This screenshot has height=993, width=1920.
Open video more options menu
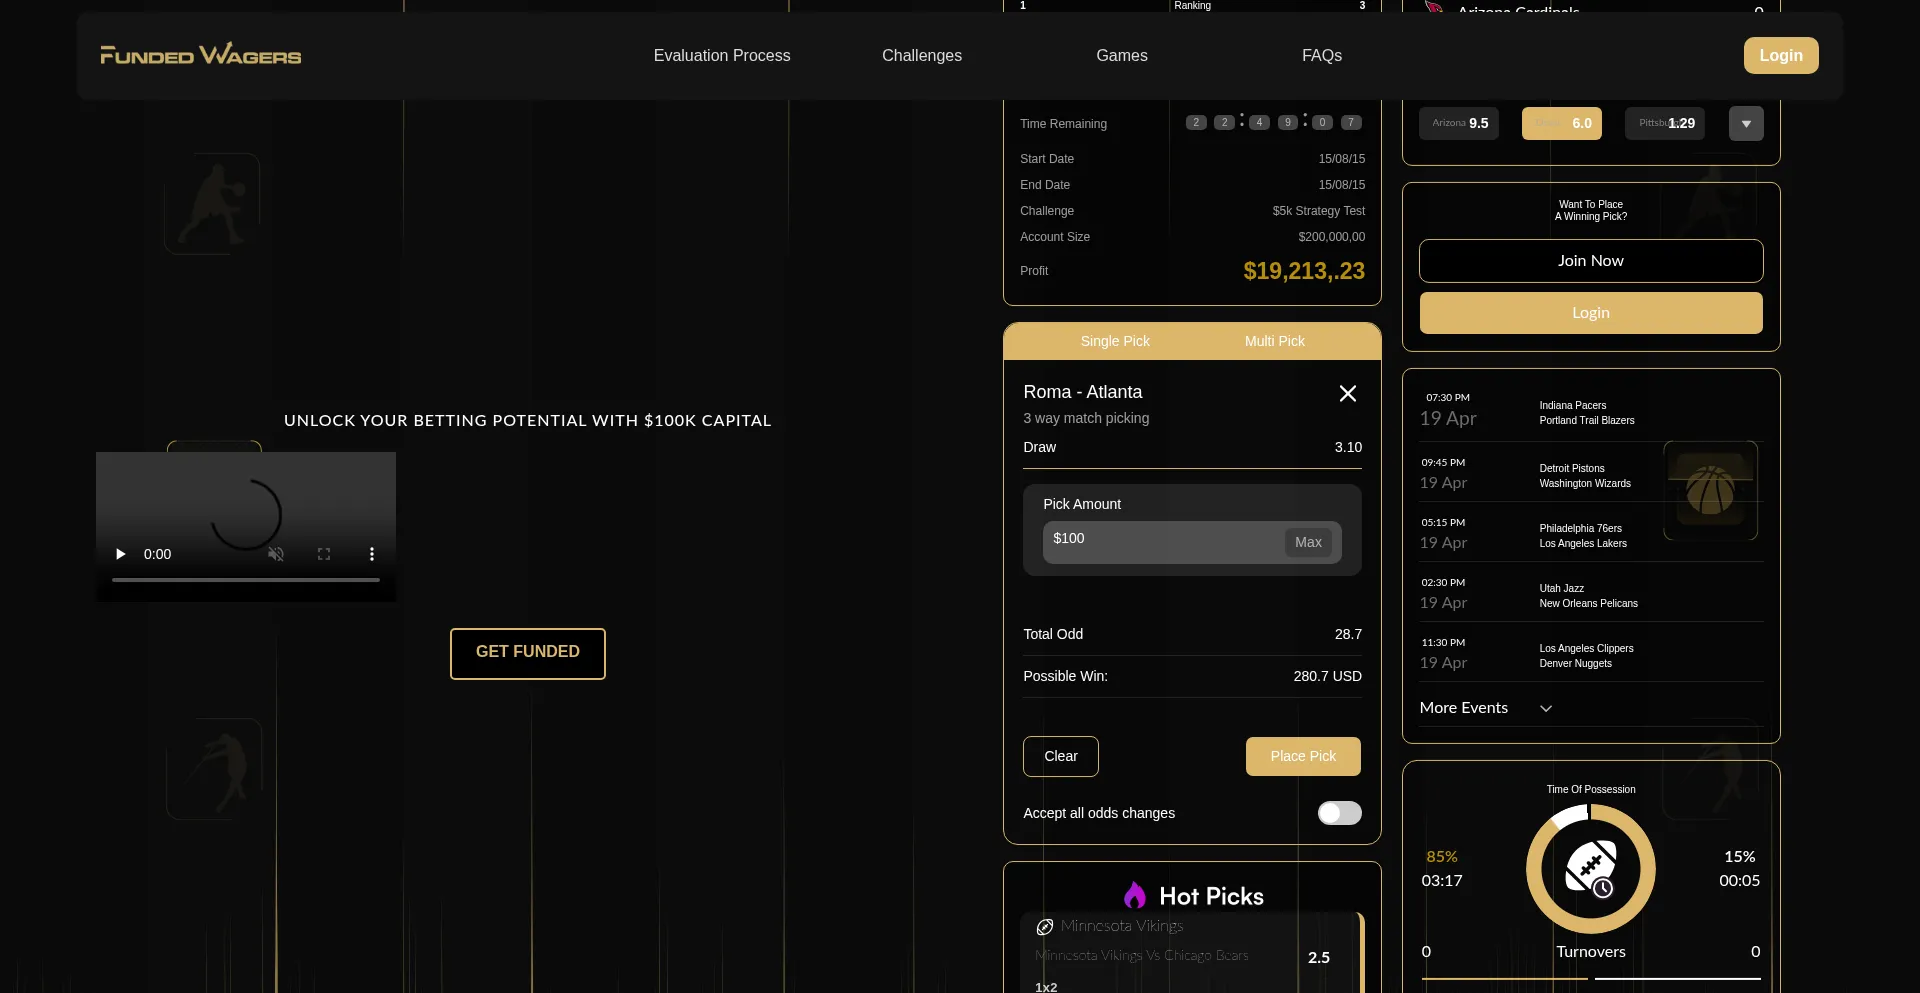(372, 554)
